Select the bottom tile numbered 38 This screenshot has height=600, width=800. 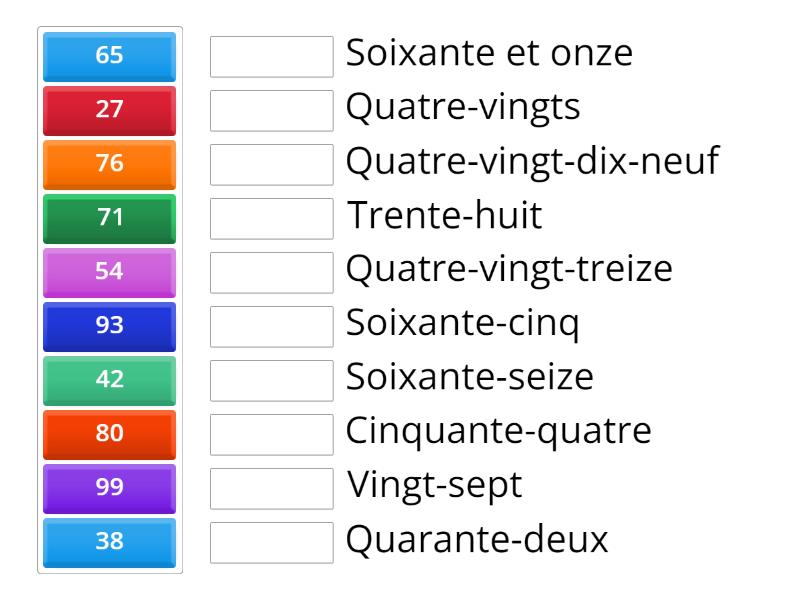[x=108, y=543]
